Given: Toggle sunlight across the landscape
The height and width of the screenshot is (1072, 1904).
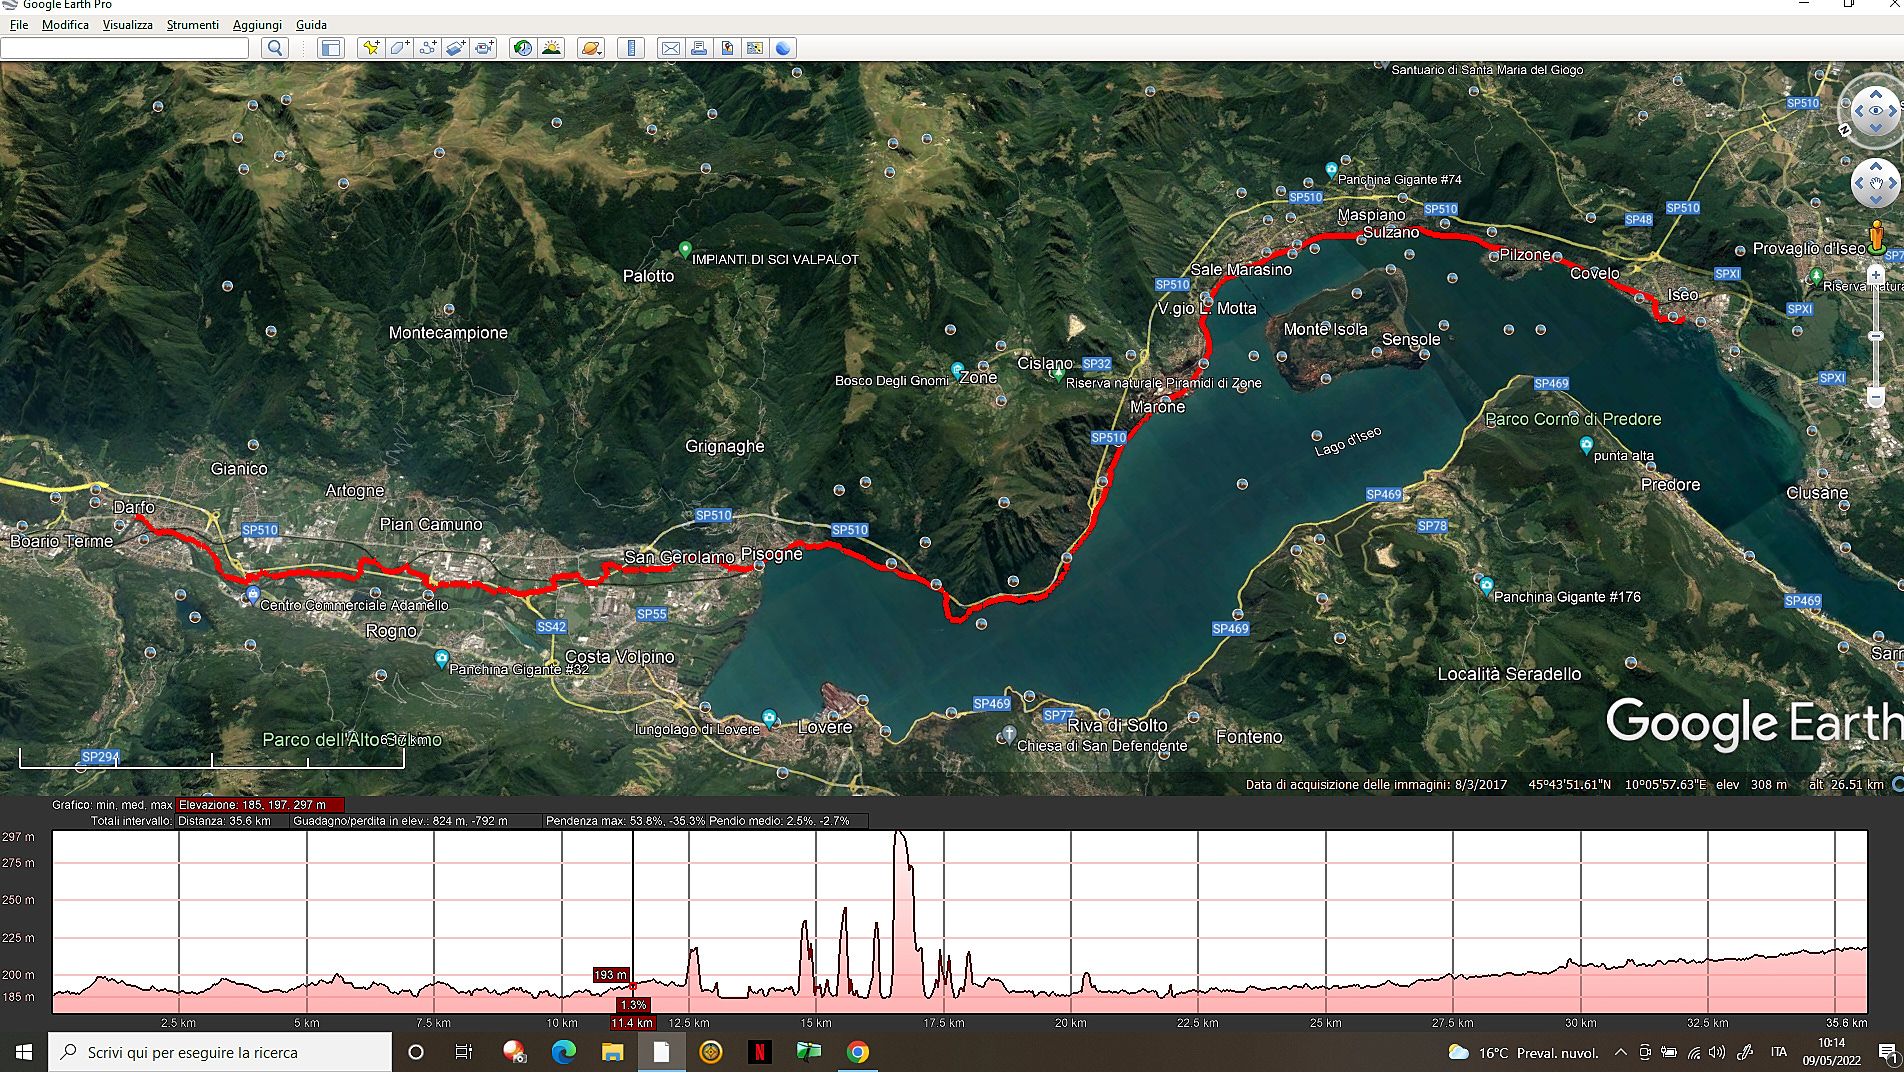Looking at the screenshot, I should (x=551, y=48).
